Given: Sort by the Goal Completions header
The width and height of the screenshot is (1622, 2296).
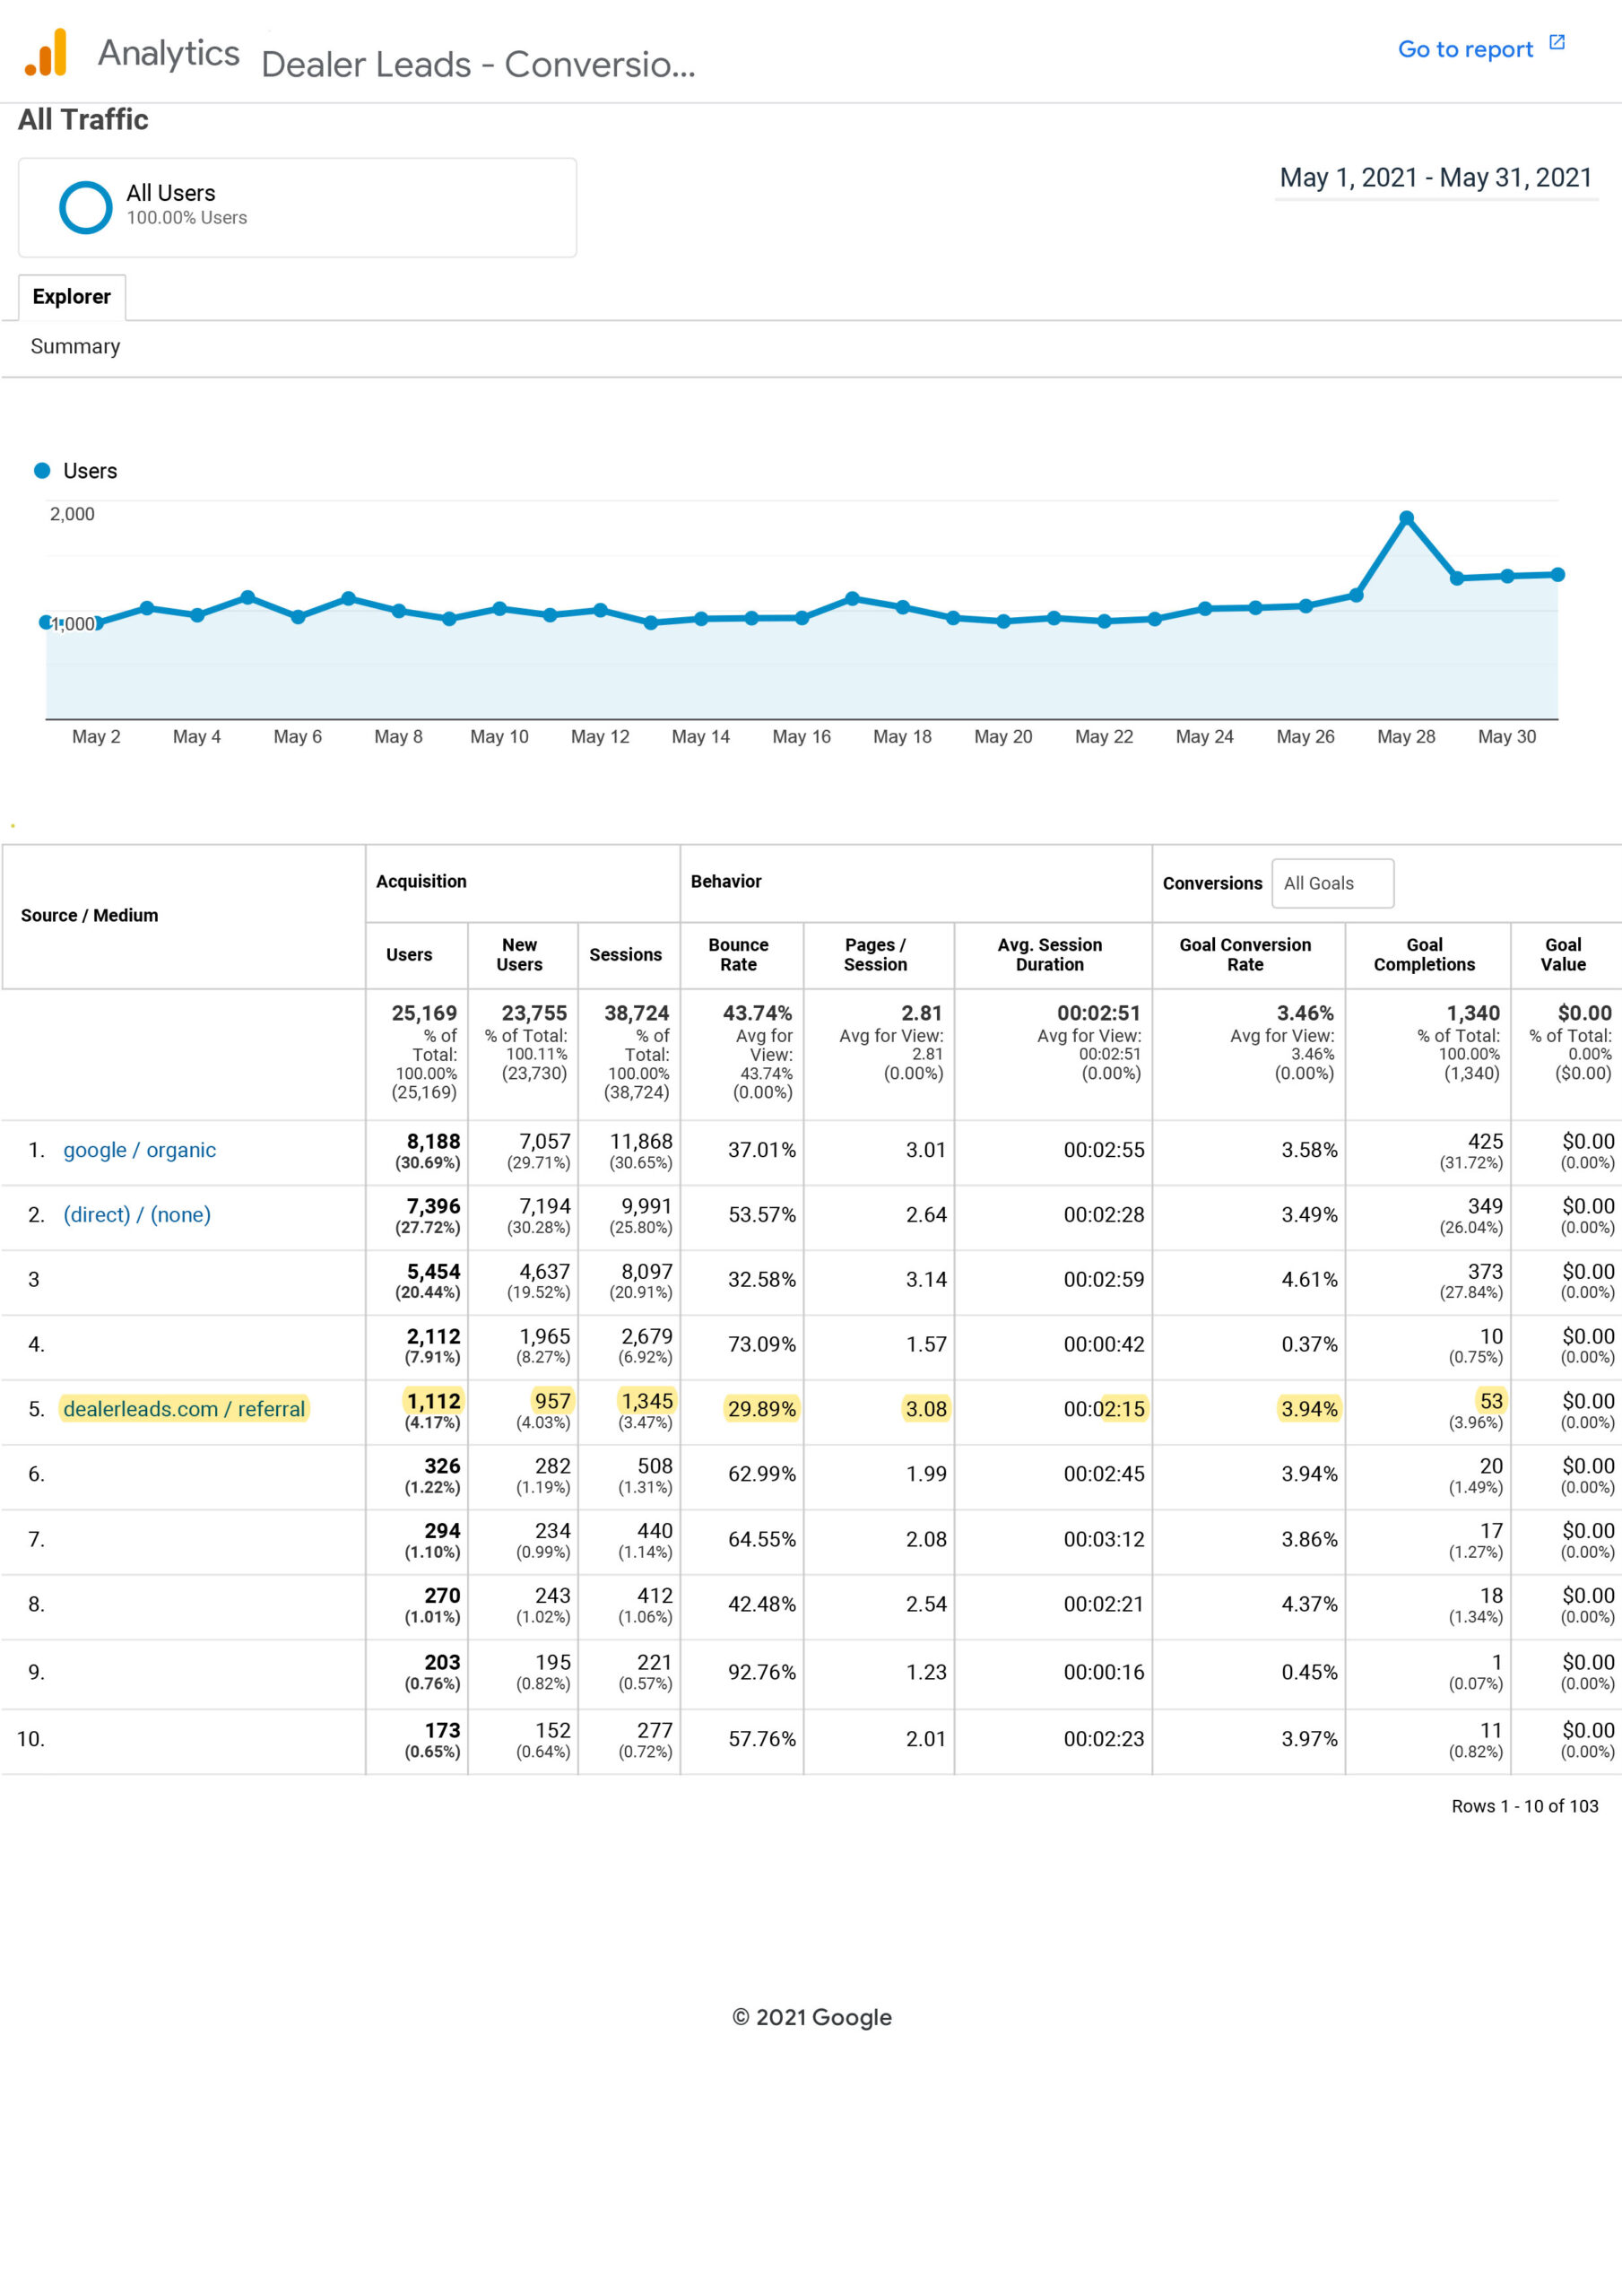Looking at the screenshot, I should coord(1424,955).
